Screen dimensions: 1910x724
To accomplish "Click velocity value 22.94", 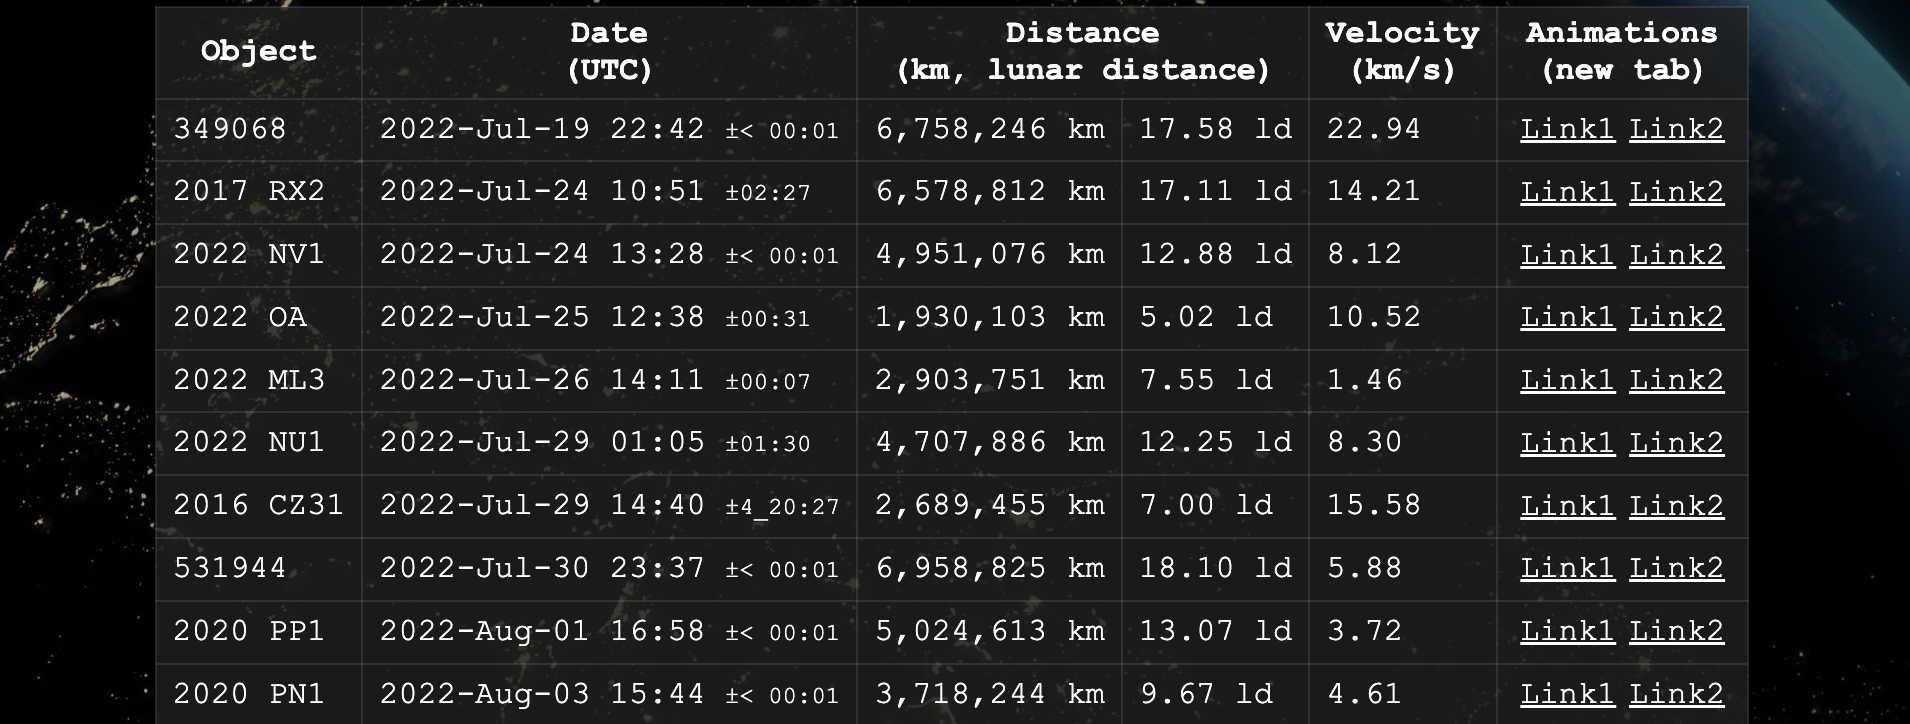I will (x=1374, y=129).
